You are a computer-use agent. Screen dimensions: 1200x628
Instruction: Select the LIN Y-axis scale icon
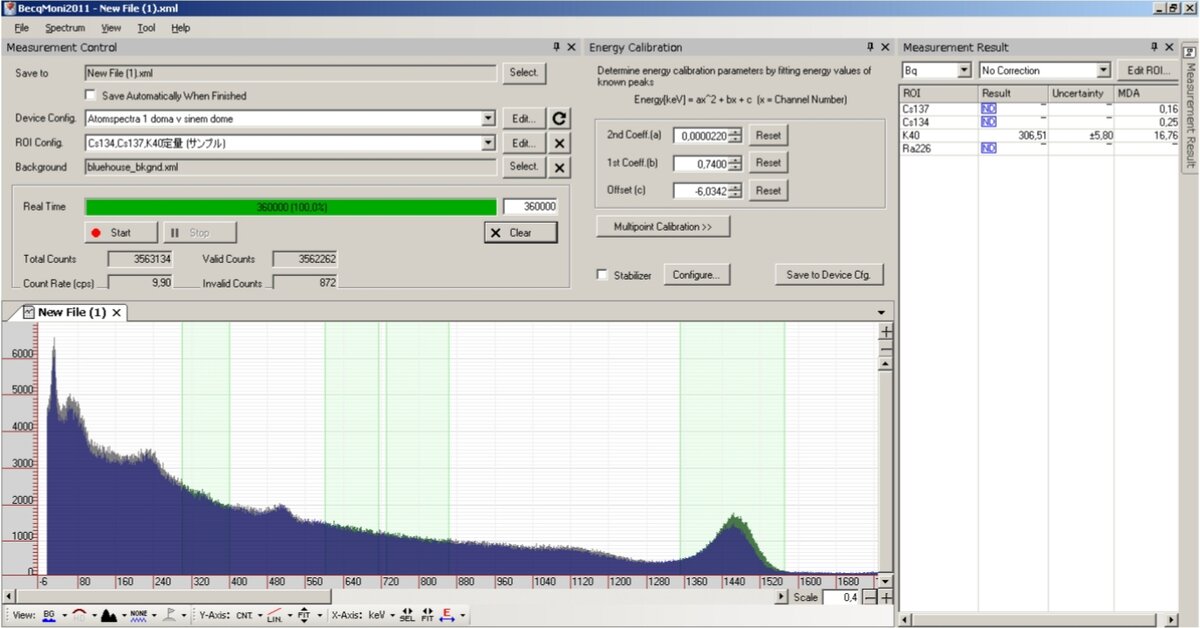pos(274,615)
